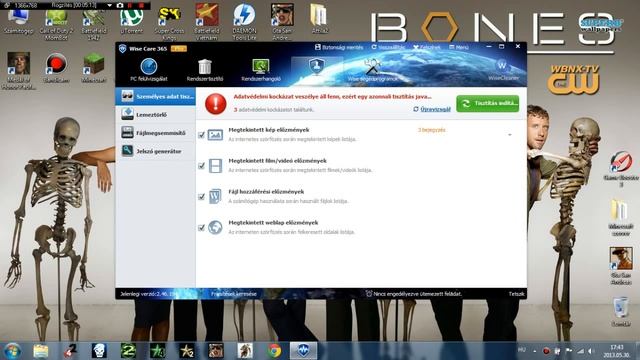Open Rendszertisztító trash can tab
The height and width of the screenshot is (360, 640).
click(204, 70)
